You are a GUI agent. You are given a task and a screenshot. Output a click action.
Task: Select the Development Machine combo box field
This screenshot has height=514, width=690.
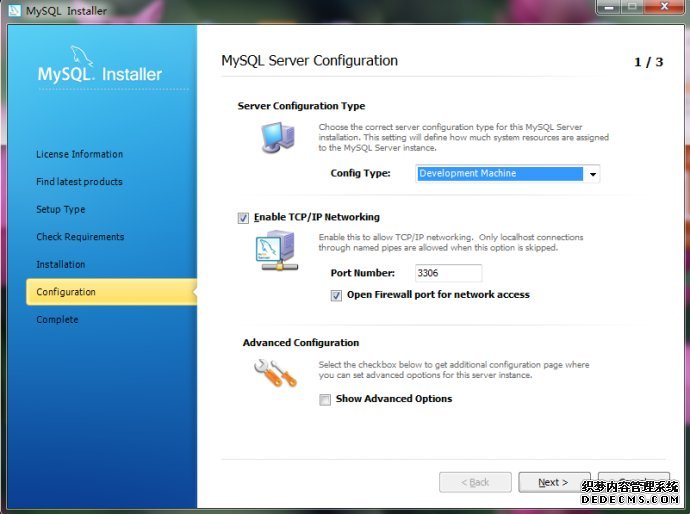pos(498,174)
